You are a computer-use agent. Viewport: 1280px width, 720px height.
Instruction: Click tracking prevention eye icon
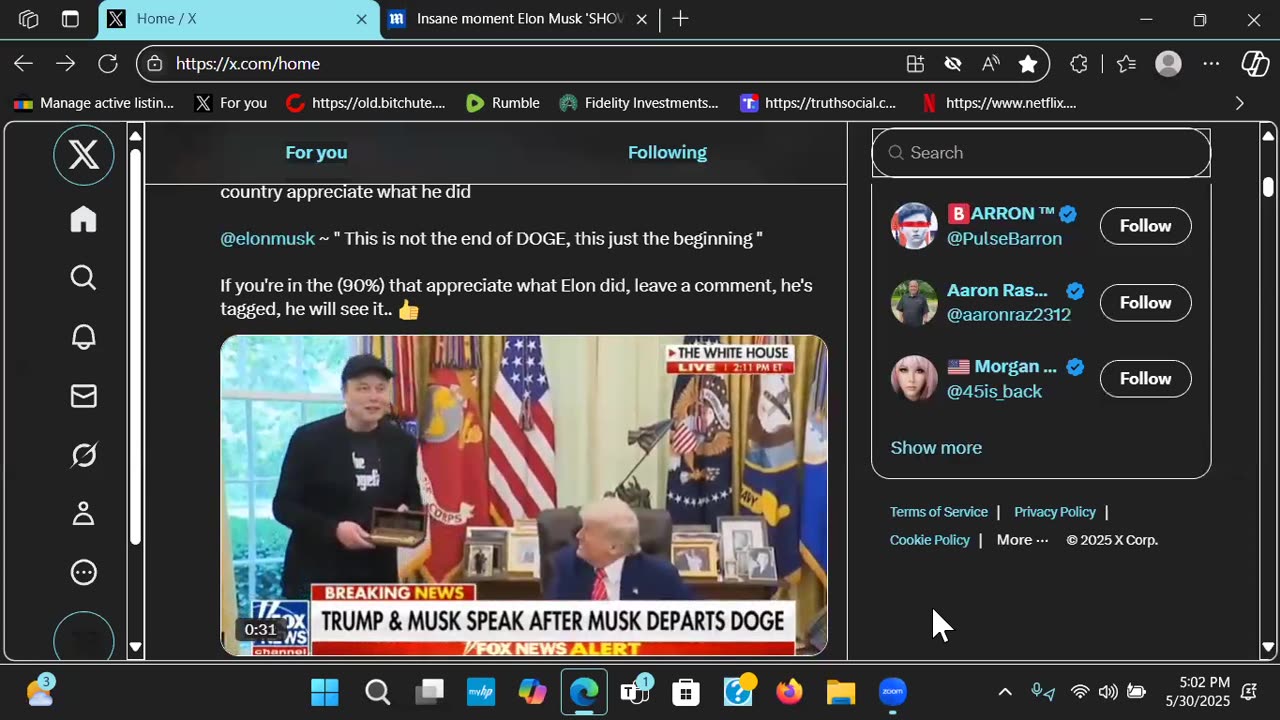tap(953, 64)
